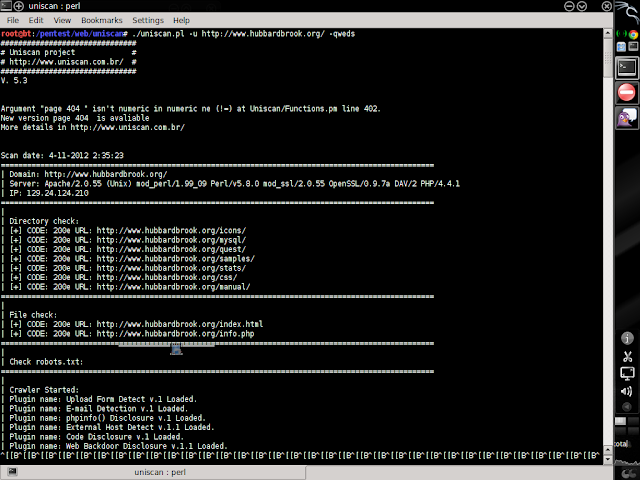The image size is (640, 480).
Task: Expand hidden tray icons arrow
Action: [x=627, y=407]
